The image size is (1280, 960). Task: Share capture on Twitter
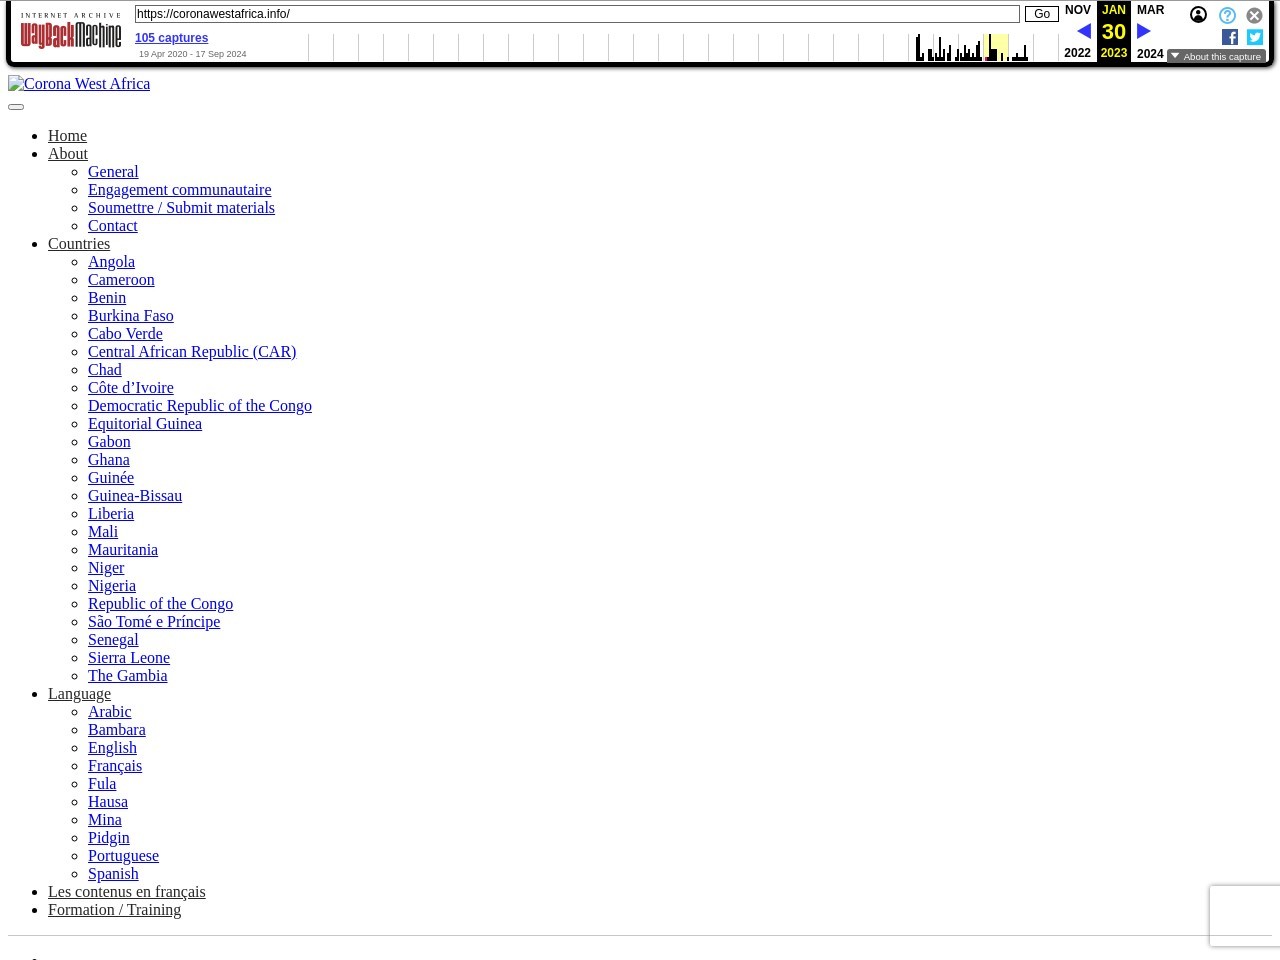(1254, 37)
